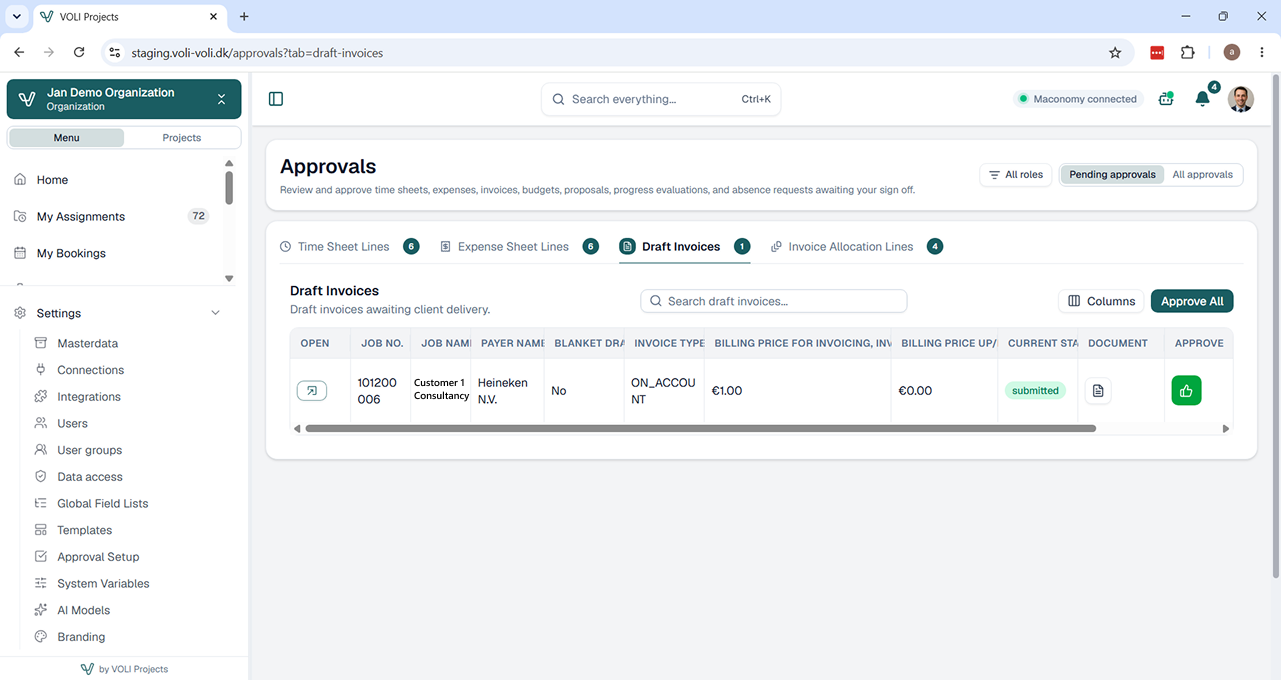The height and width of the screenshot is (680, 1281).
Task: Open Users settings
Action: coord(72,424)
